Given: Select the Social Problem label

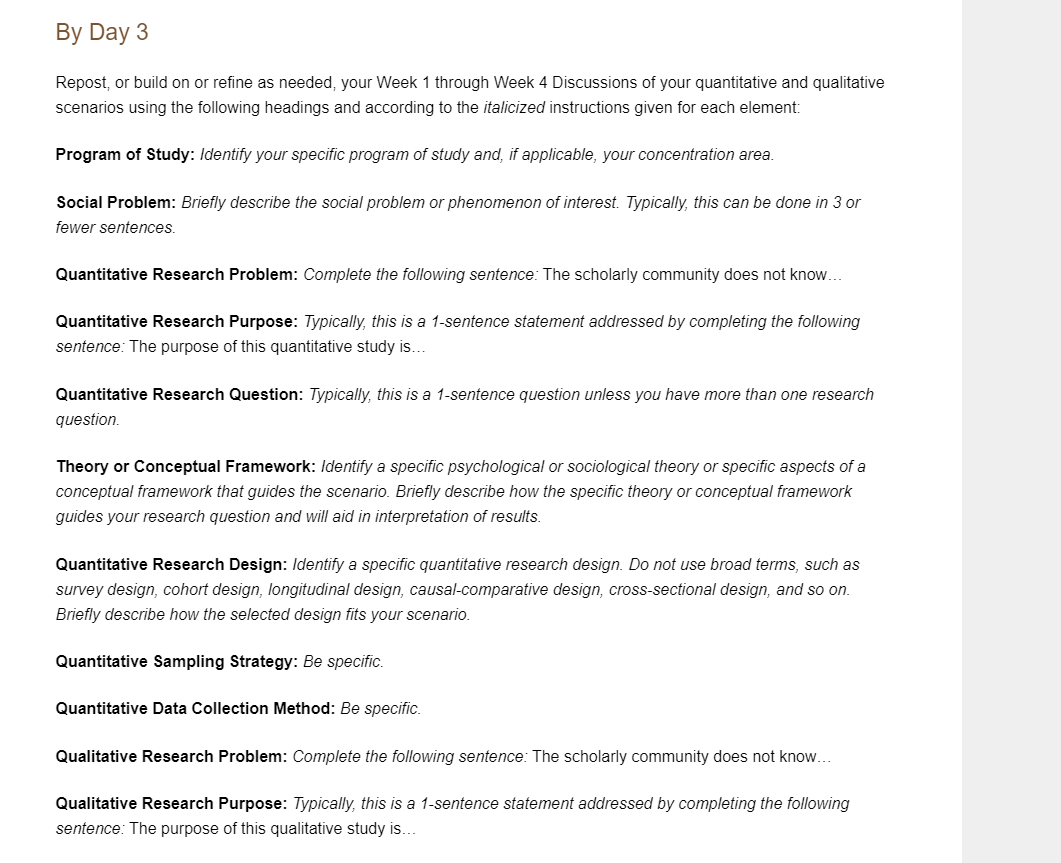Looking at the screenshot, I should [116, 202].
